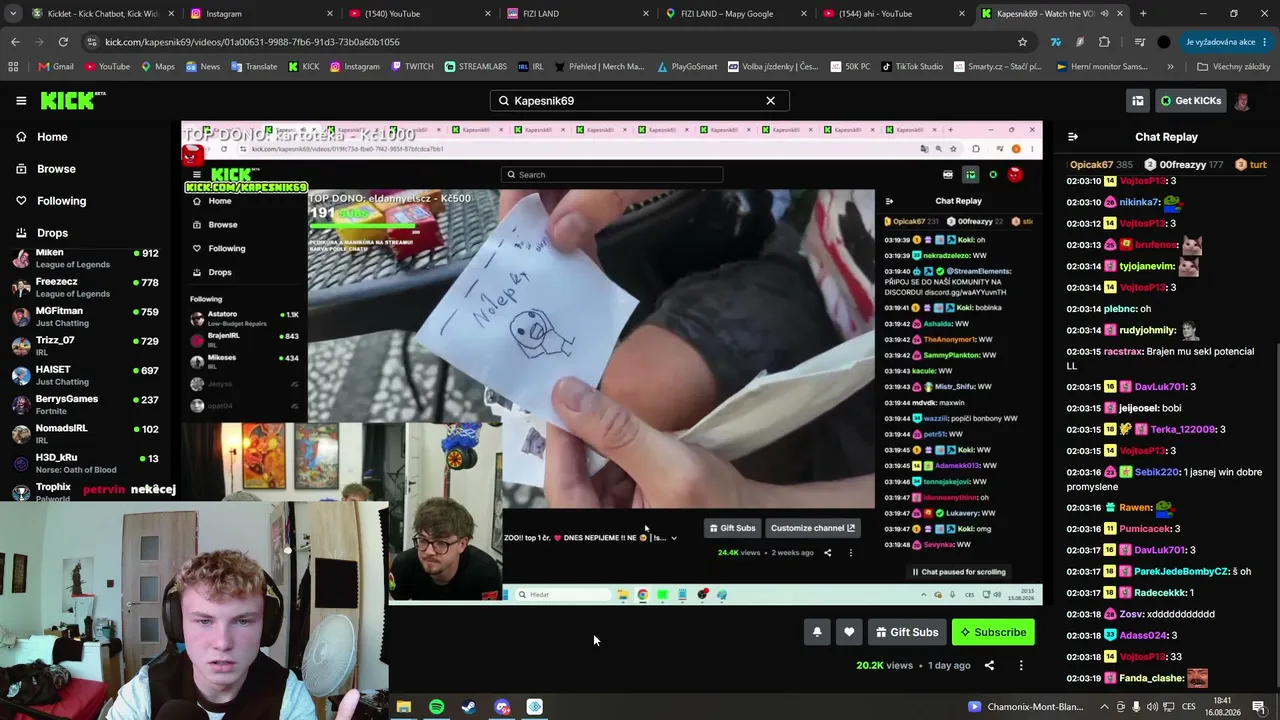Open the Chamonix-Mont-Blanc taskbar widget
This screenshot has width=1280, height=720.
coord(1025,707)
